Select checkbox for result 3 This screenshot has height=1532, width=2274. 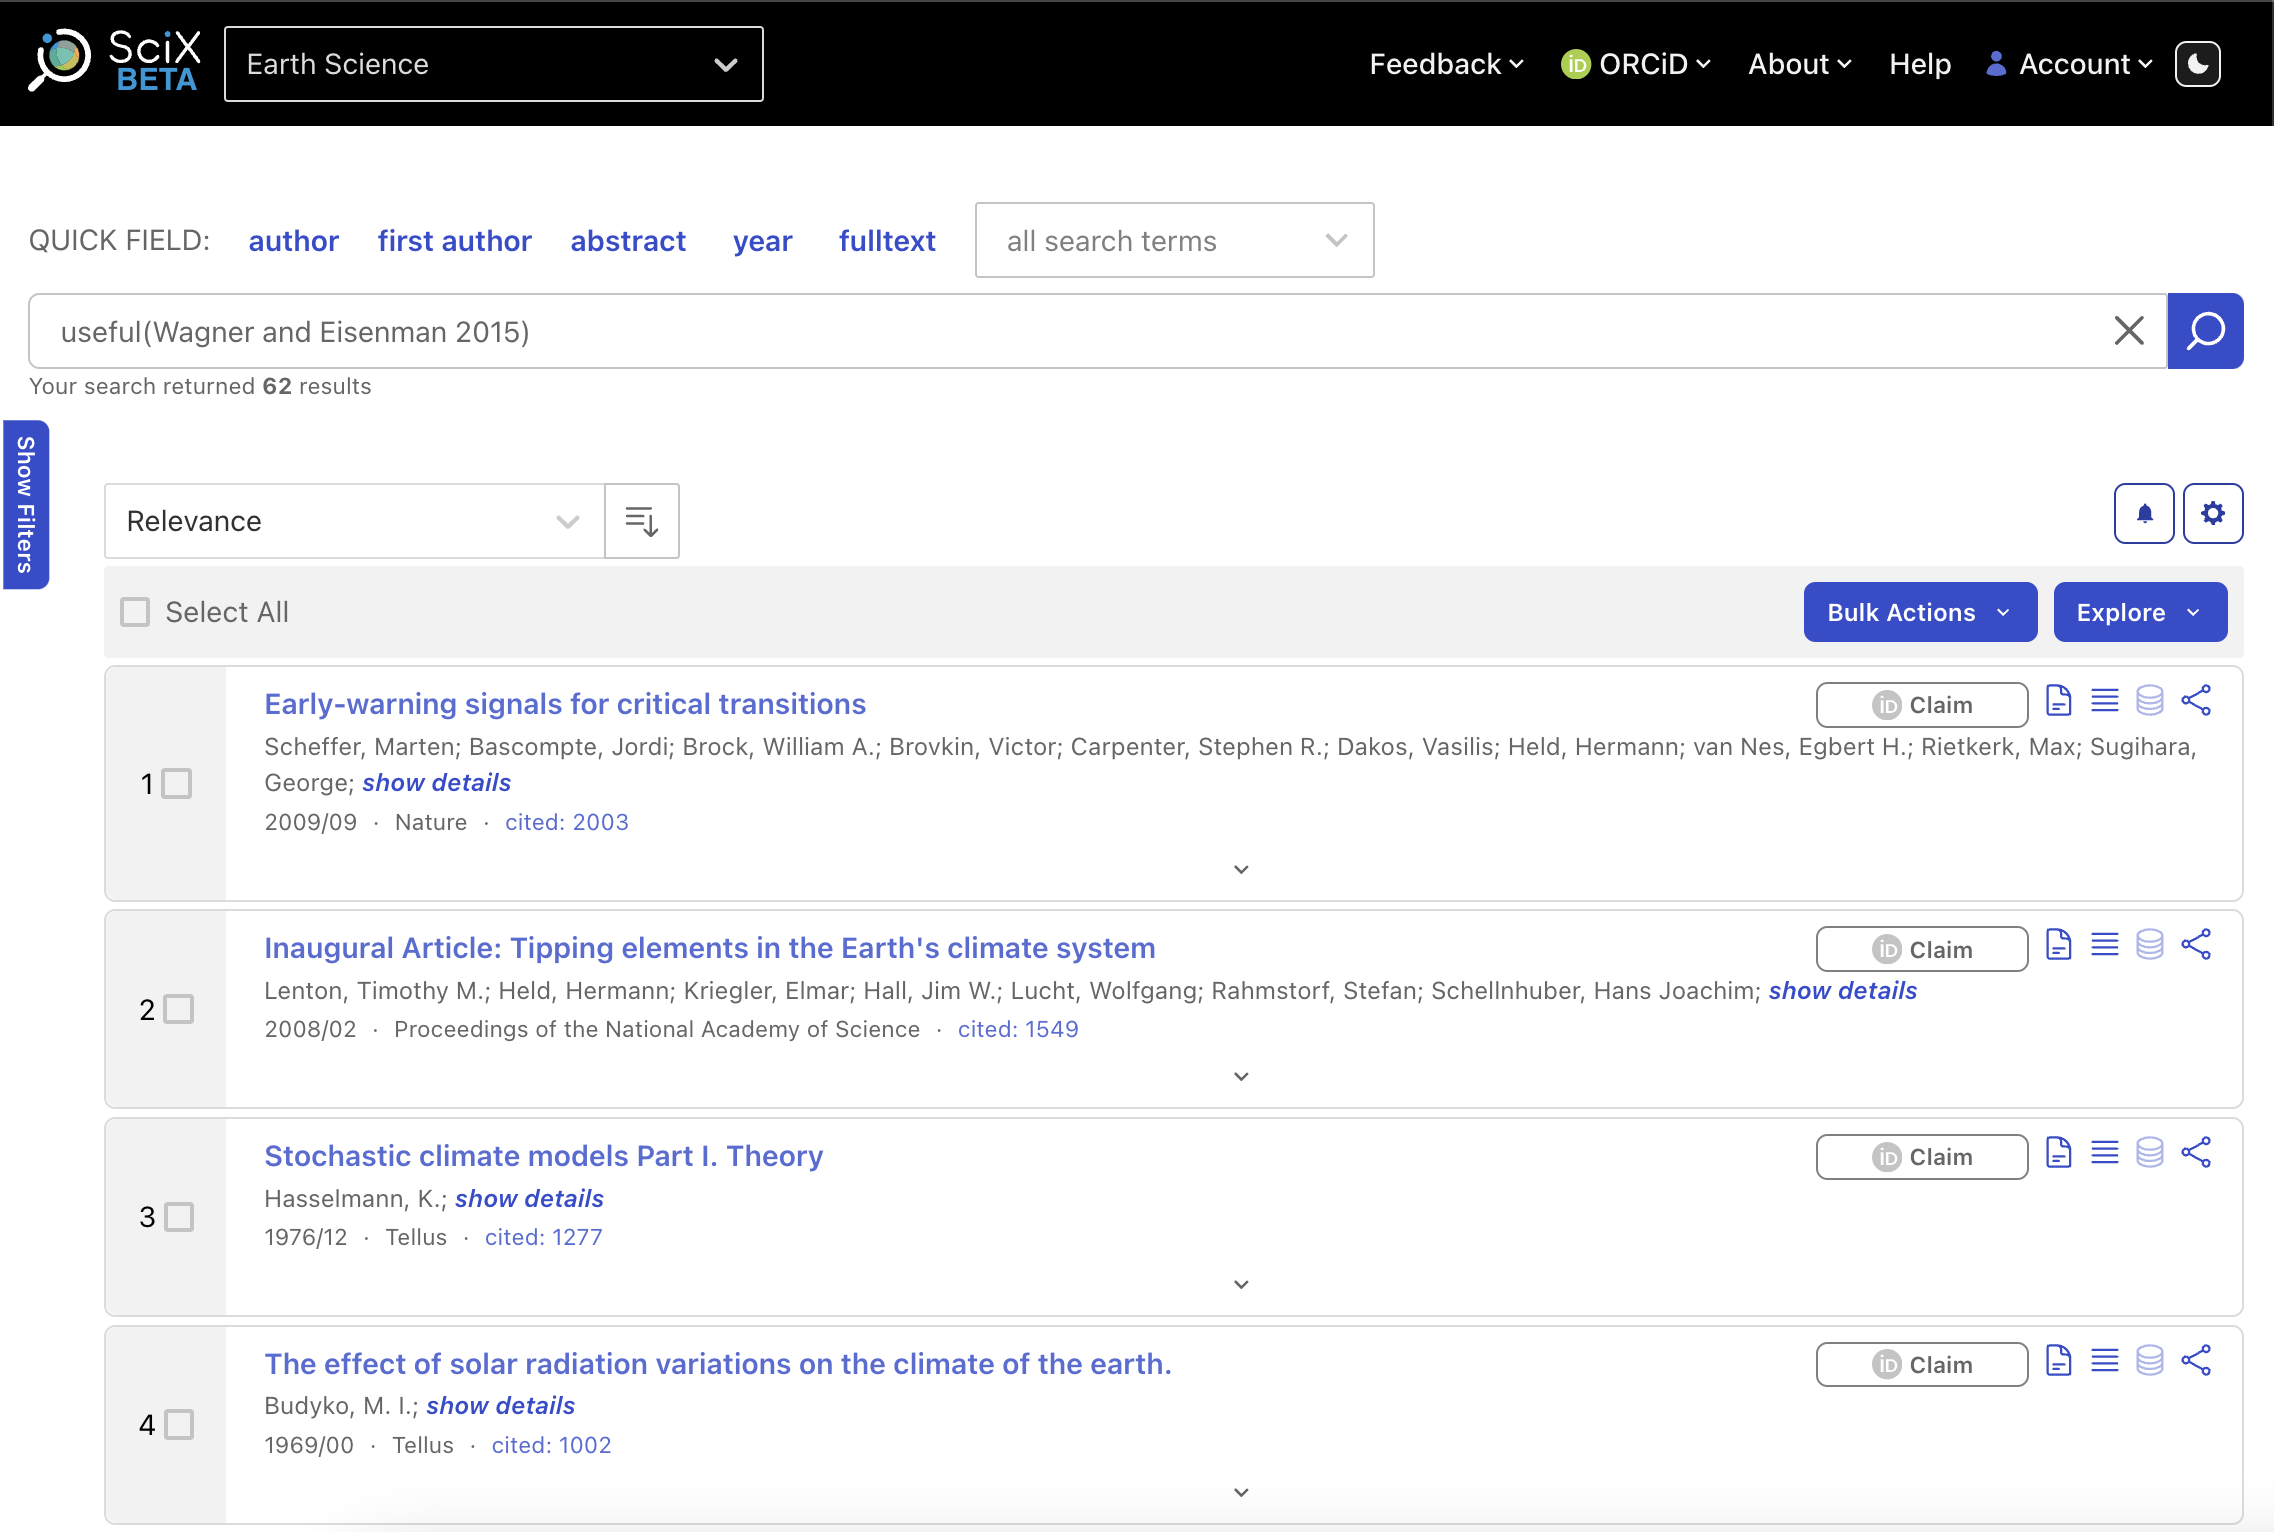point(179,1217)
